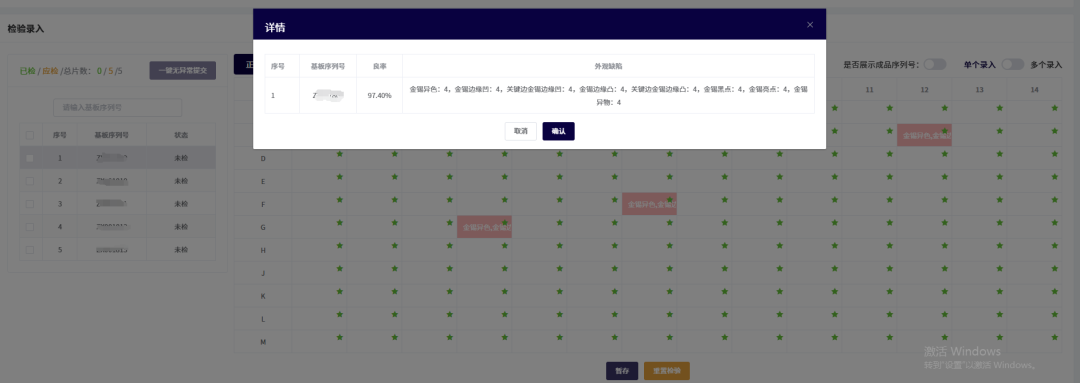Viewport: 1080px width, 383px height.
Task: Click the 状态 column header in the left list
Action: click(181, 135)
